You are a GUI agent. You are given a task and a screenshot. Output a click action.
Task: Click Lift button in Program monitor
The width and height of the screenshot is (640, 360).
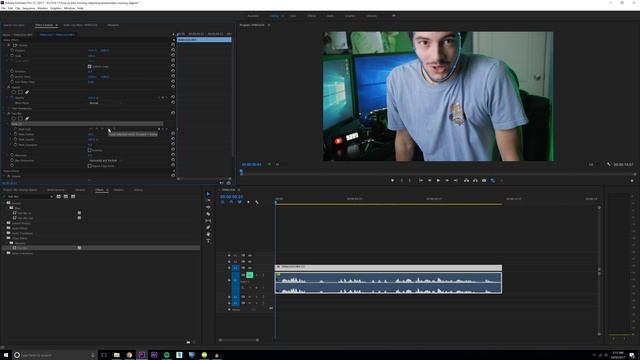(466, 180)
